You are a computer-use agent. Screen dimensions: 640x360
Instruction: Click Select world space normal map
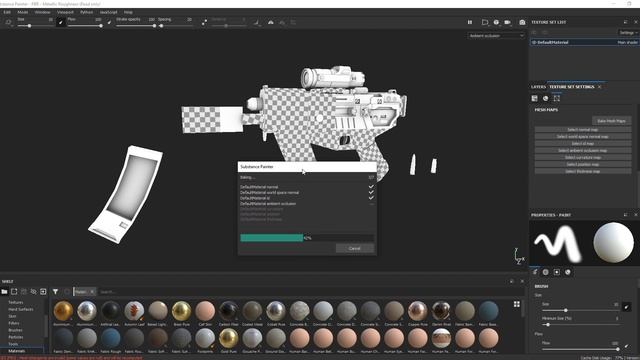[x=582, y=137]
